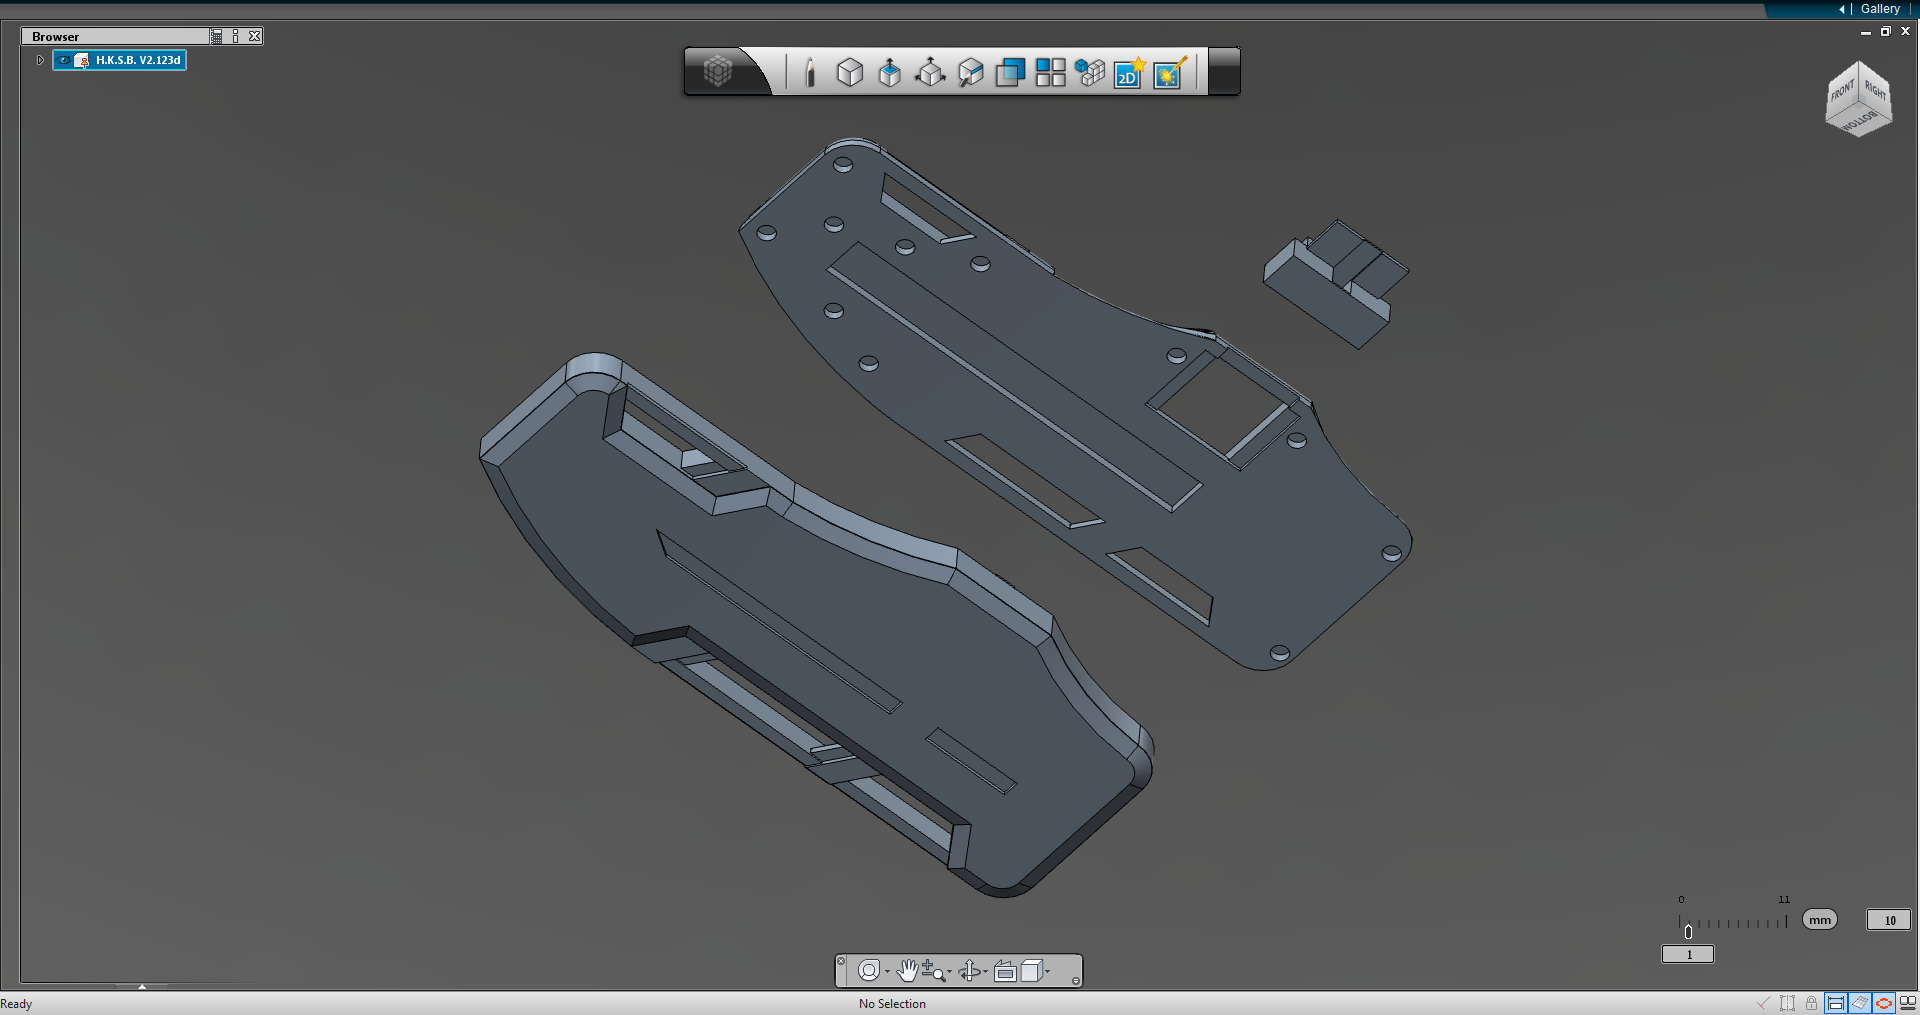
Task: Open the Construct press-pull tool
Action: pyautogui.click(x=889, y=73)
